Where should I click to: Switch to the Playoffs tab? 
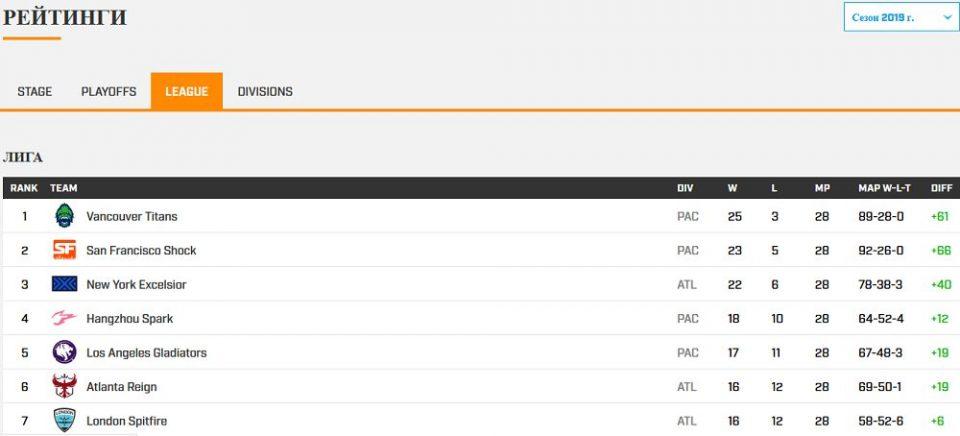(109, 92)
